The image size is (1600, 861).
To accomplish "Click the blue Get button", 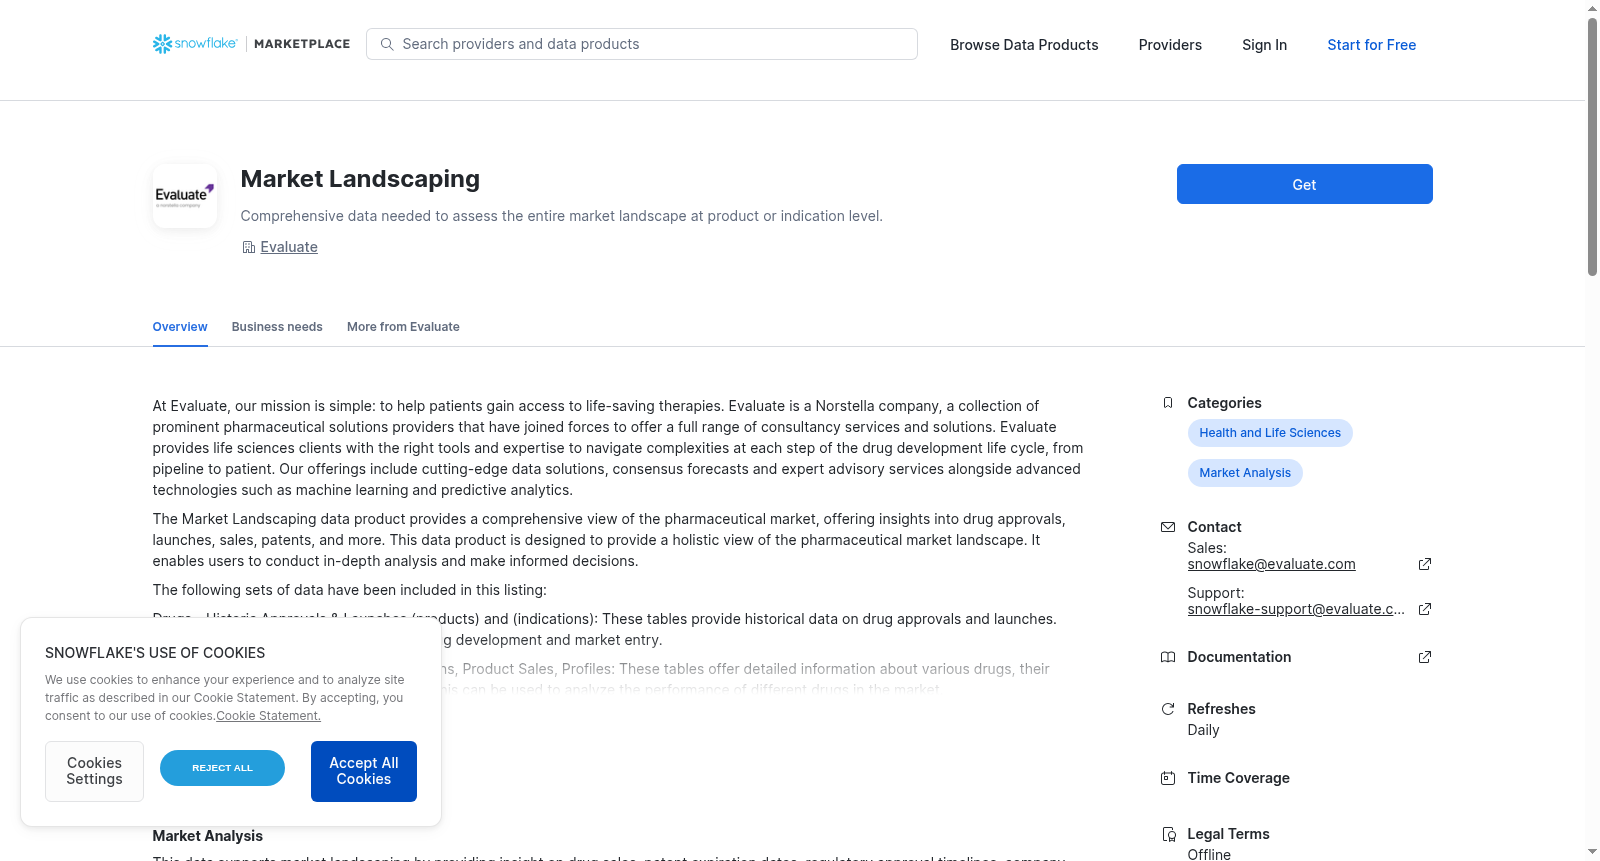I will [1304, 184].
